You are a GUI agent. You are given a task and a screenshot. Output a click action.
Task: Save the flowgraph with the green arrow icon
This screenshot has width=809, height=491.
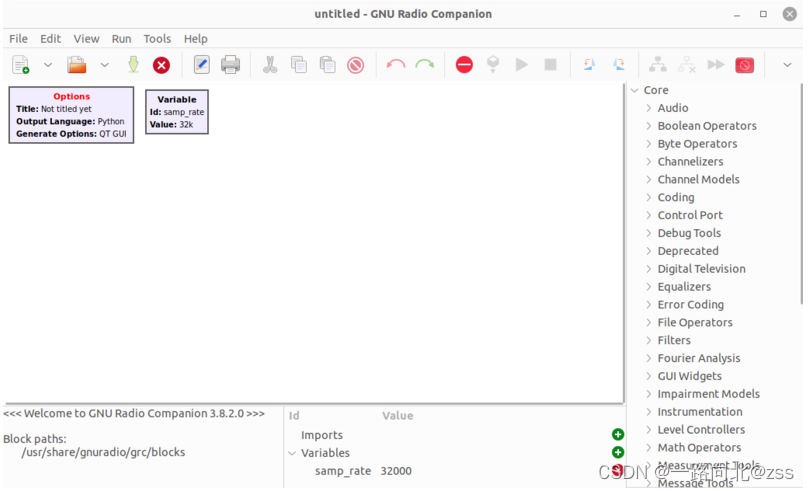[x=133, y=65]
